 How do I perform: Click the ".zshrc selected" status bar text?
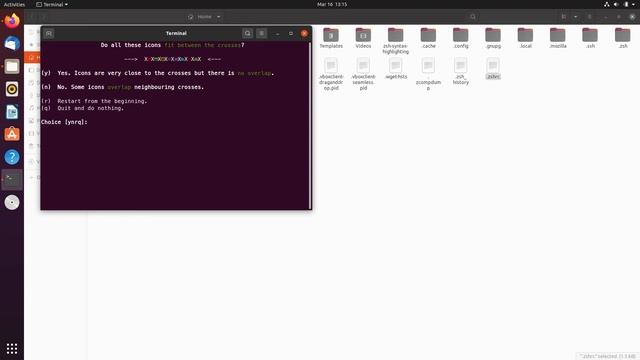point(607,356)
